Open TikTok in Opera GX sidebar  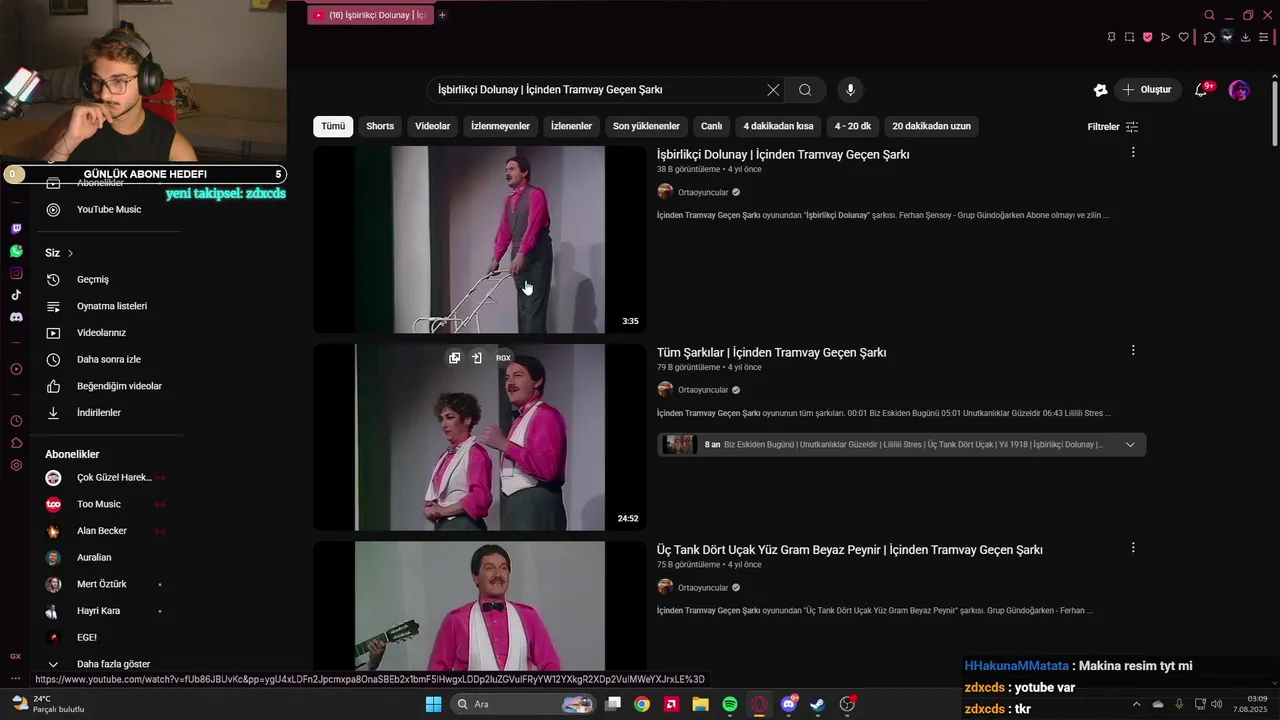tap(16, 295)
